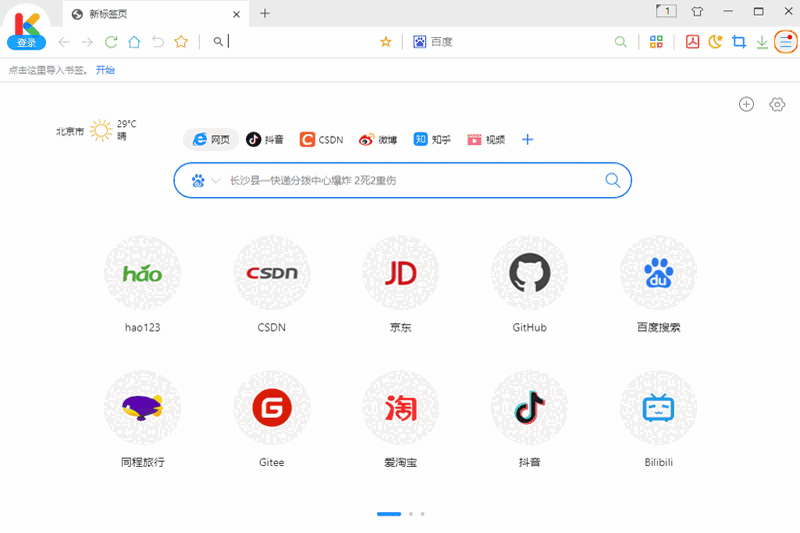Select the 微博 search tab
The image size is (800, 533).
(x=378, y=139)
